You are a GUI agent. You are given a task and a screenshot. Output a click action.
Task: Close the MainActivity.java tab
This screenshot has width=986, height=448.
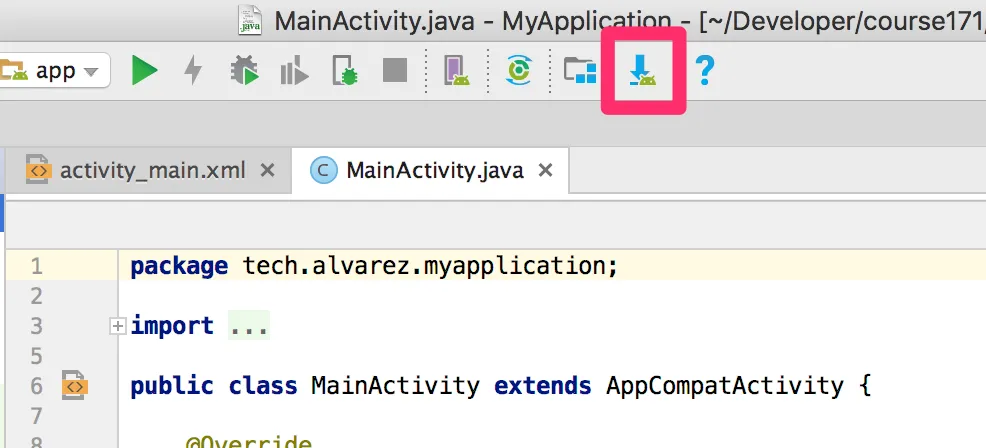546,171
